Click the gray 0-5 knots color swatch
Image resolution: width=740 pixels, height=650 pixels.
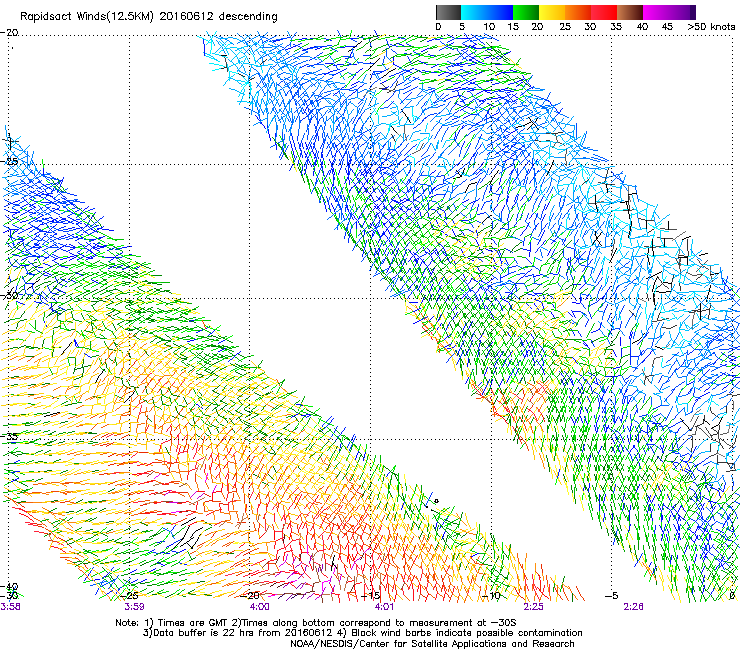pos(448,12)
